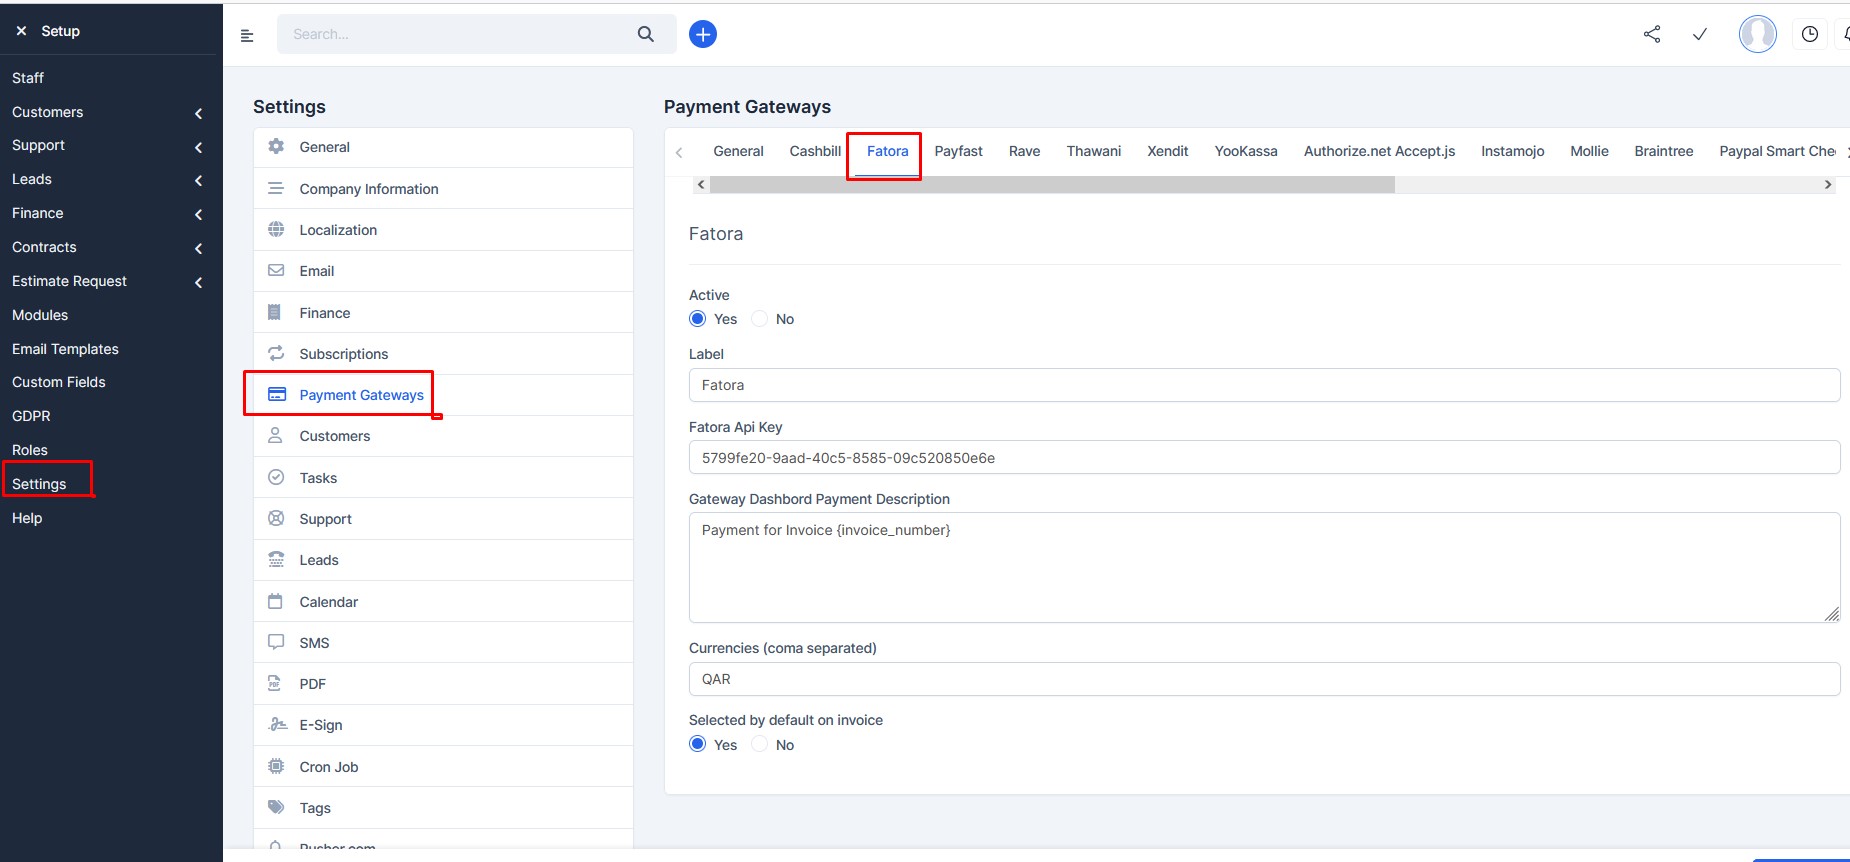This screenshot has height=862, width=1850.
Task: Expand the Contracts sidebar submenu
Action: (x=198, y=248)
